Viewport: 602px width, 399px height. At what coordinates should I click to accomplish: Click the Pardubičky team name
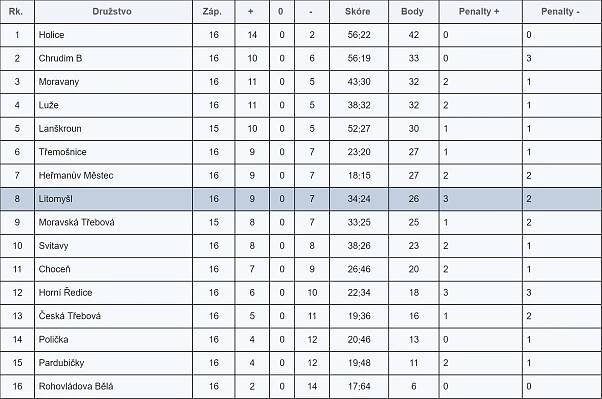point(61,363)
